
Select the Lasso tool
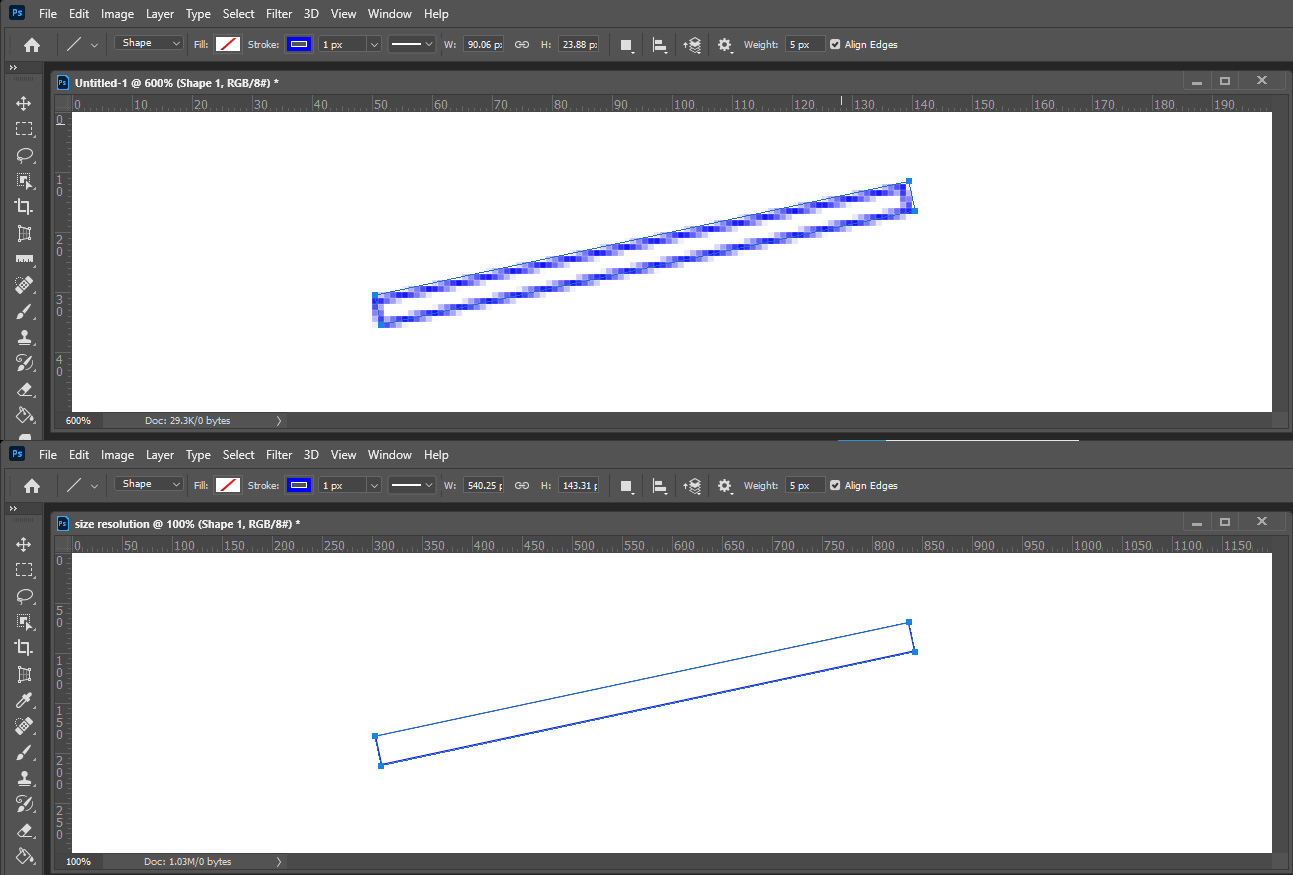pyautogui.click(x=26, y=155)
